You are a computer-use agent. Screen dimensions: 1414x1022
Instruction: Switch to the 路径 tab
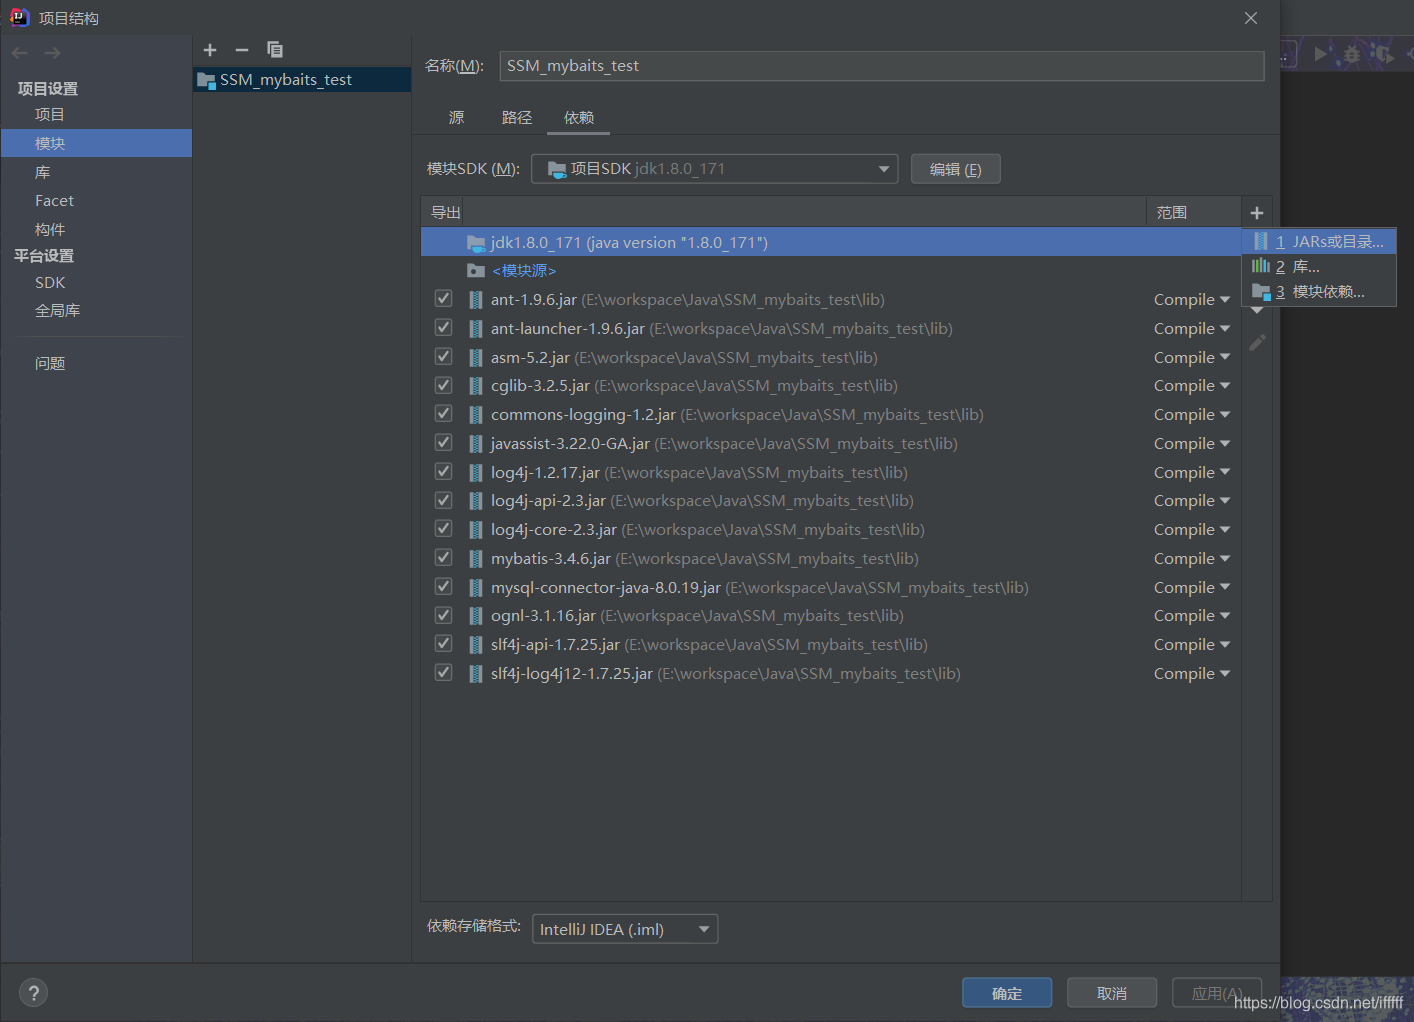pyautogui.click(x=517, y=118)
